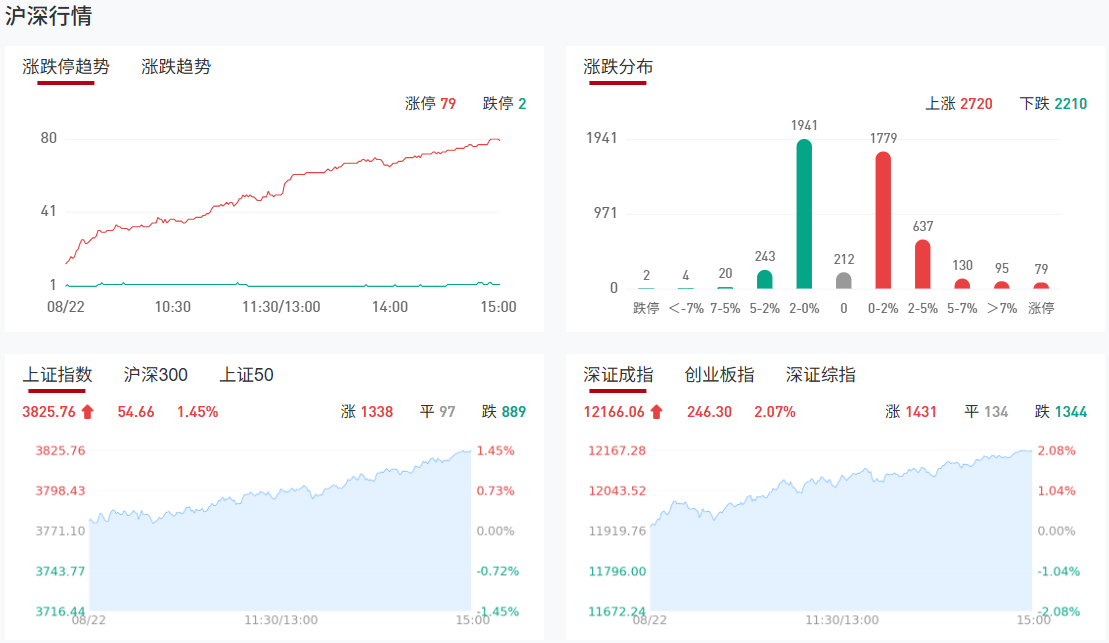
Task: Switch to the 涨跌趋势 tab
Action: (176, 67)
